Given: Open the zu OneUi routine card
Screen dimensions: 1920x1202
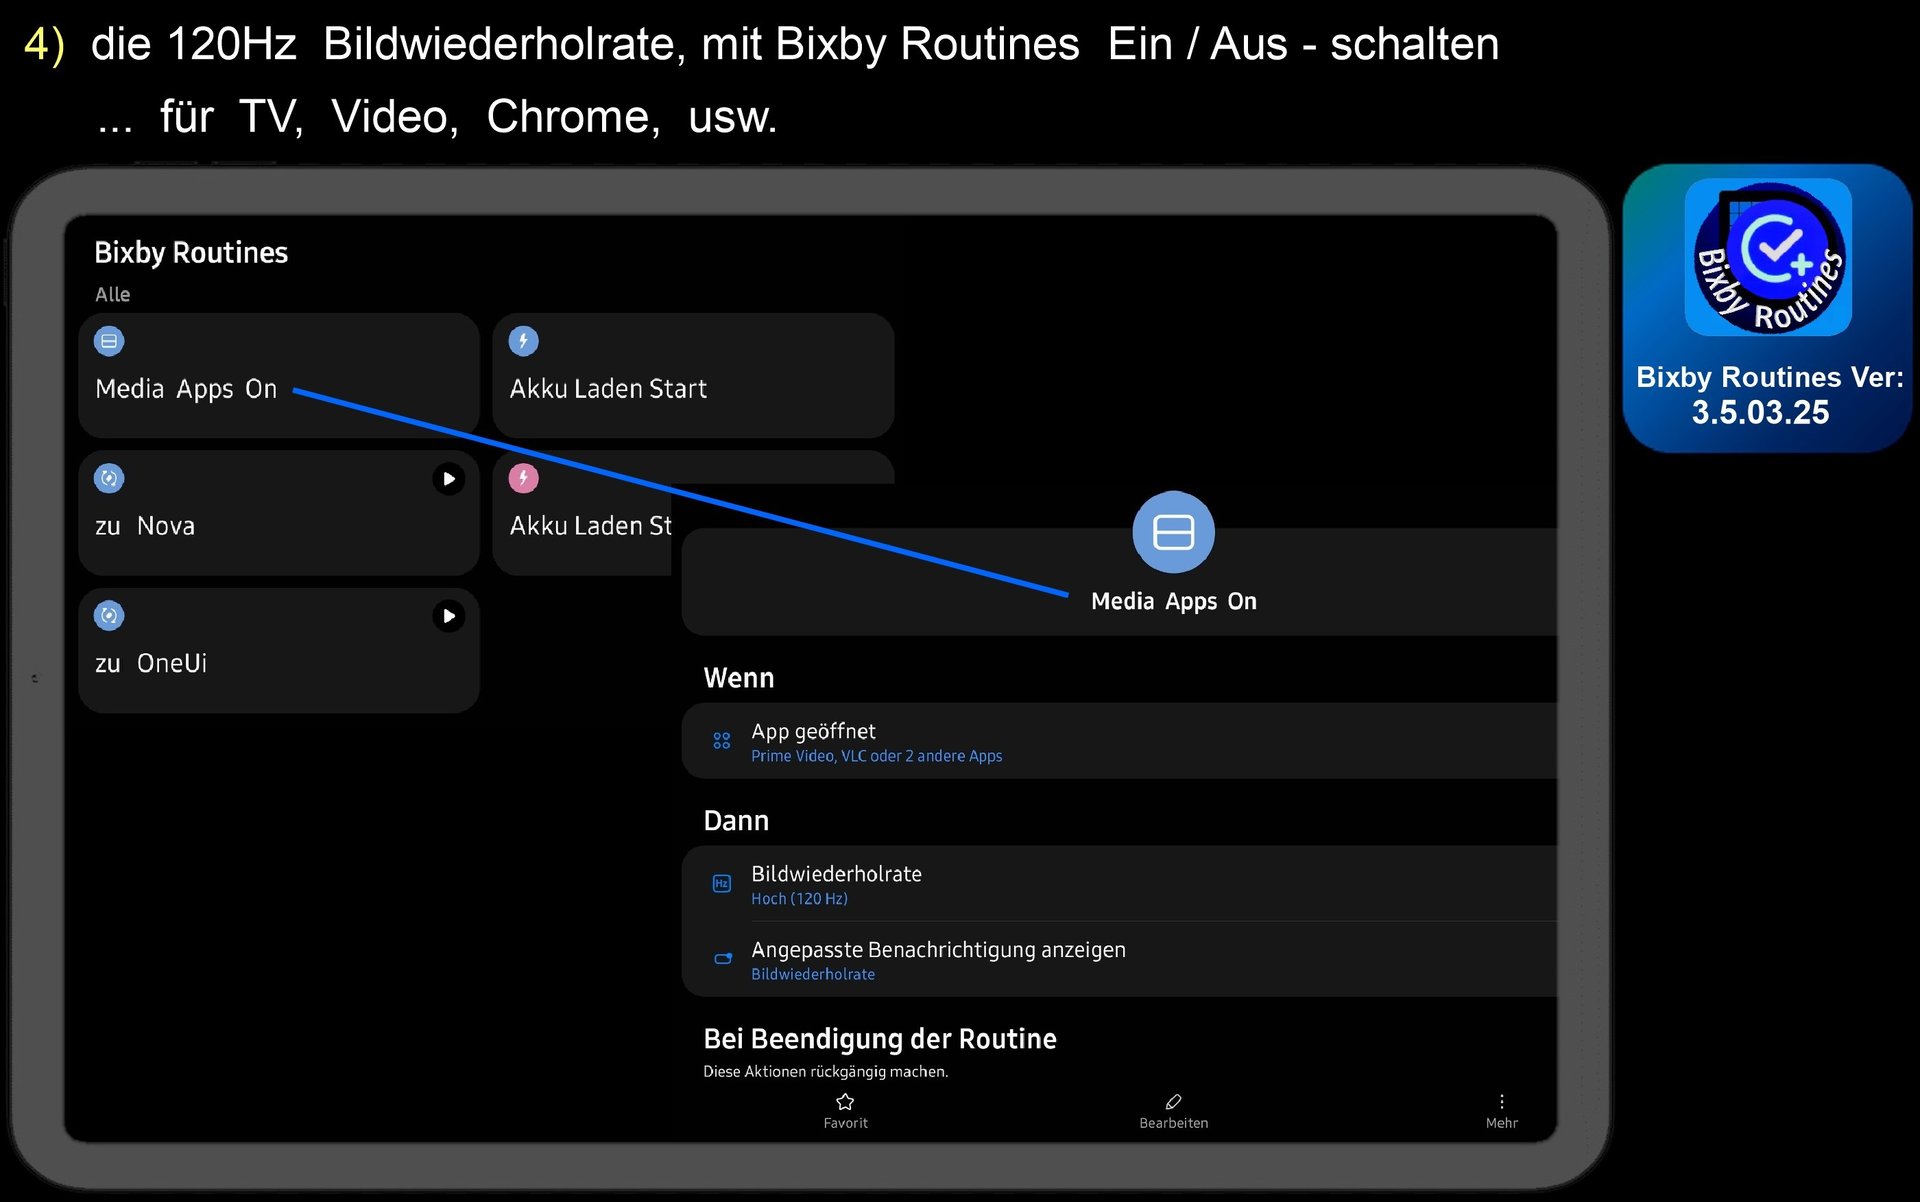Looking at the screenshot, I should (279, 650).
